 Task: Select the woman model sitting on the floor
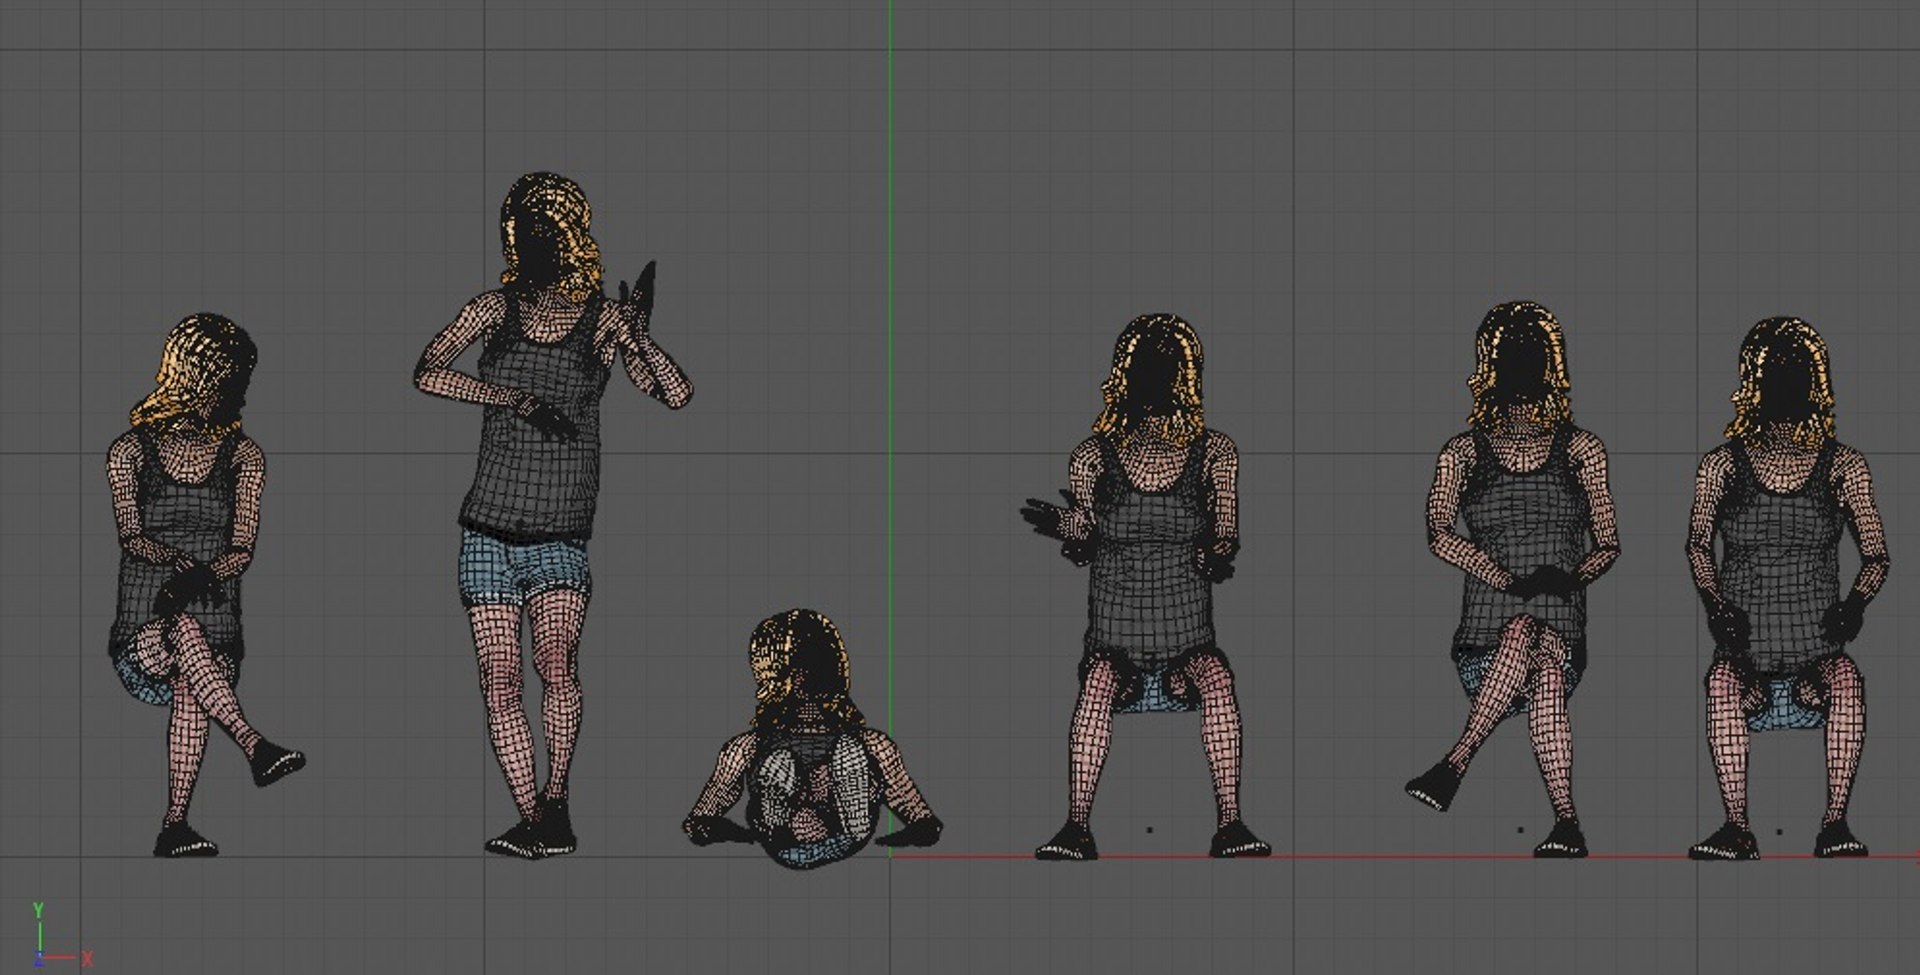810,740
